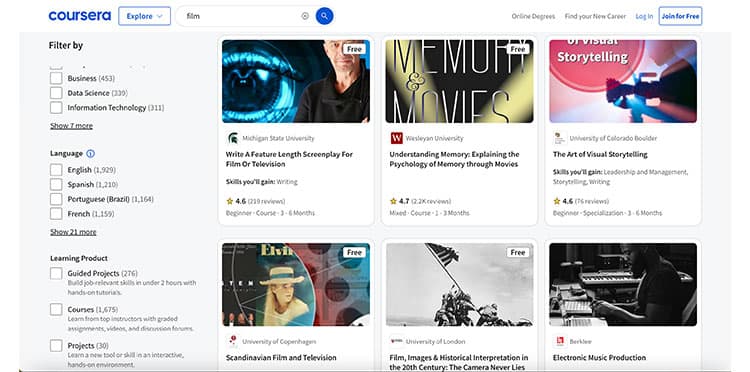Click the star rating for the Screenplay course
This screenshot has width=750, height=372.
tap(235, 201)
